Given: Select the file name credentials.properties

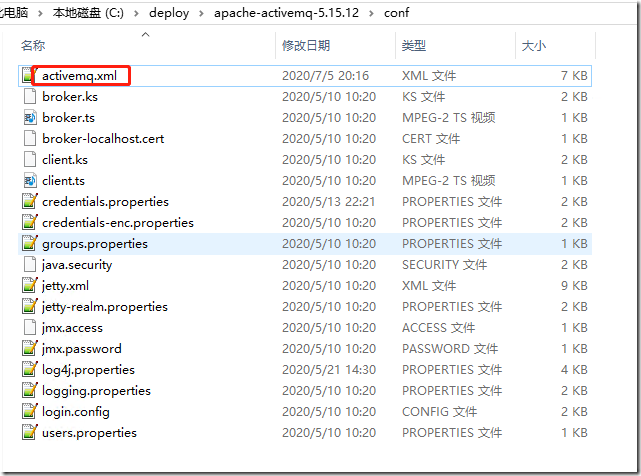Looking at the screenshot, I should click(x=105, y=202).
